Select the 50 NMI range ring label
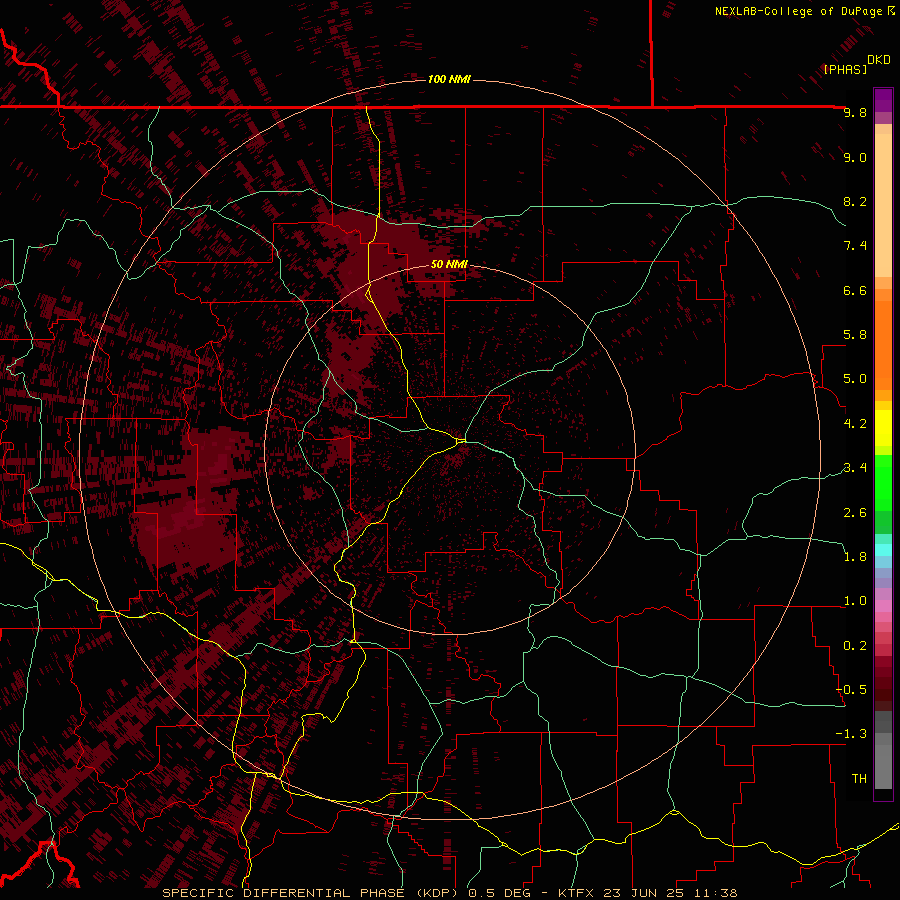Screen dimensions: 900x900 click(449, 264)
